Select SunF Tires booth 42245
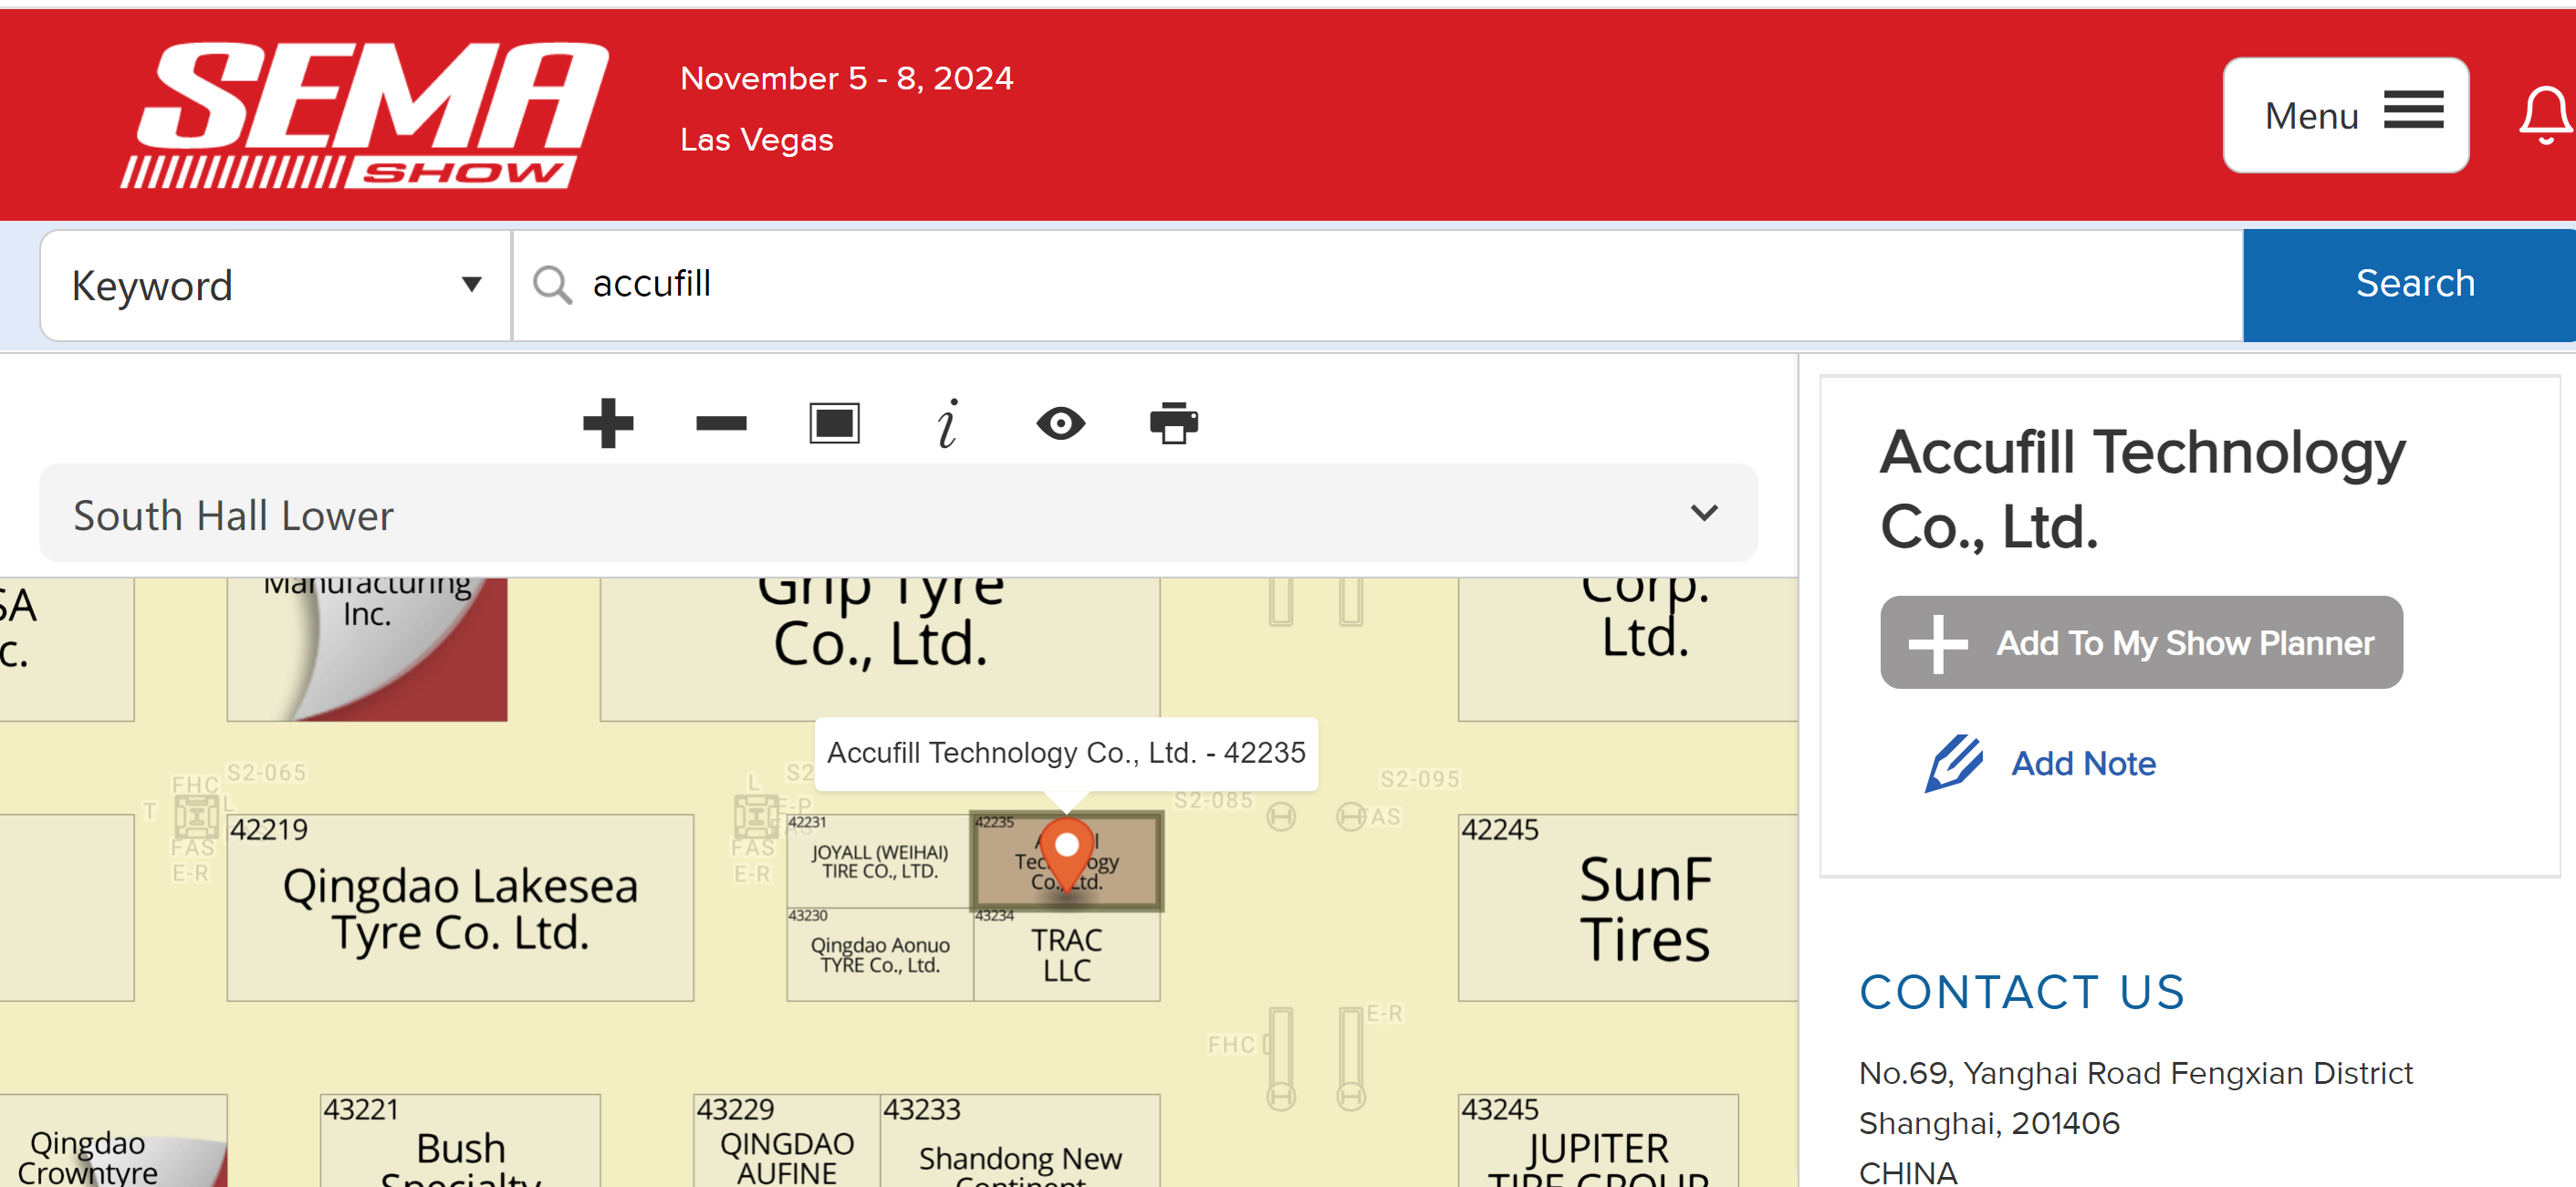Viewport: 2576px width, 1187px height. [x=1627, y=908]
